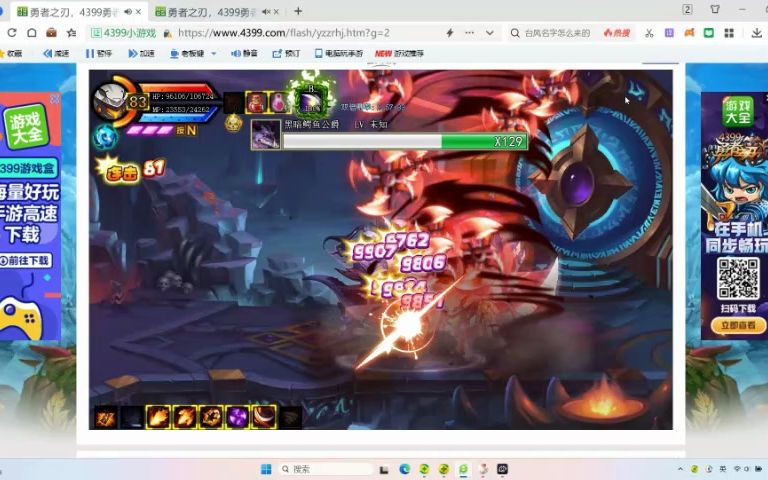
Task: Open the downloads arrow icon
Action: (756, 33)
